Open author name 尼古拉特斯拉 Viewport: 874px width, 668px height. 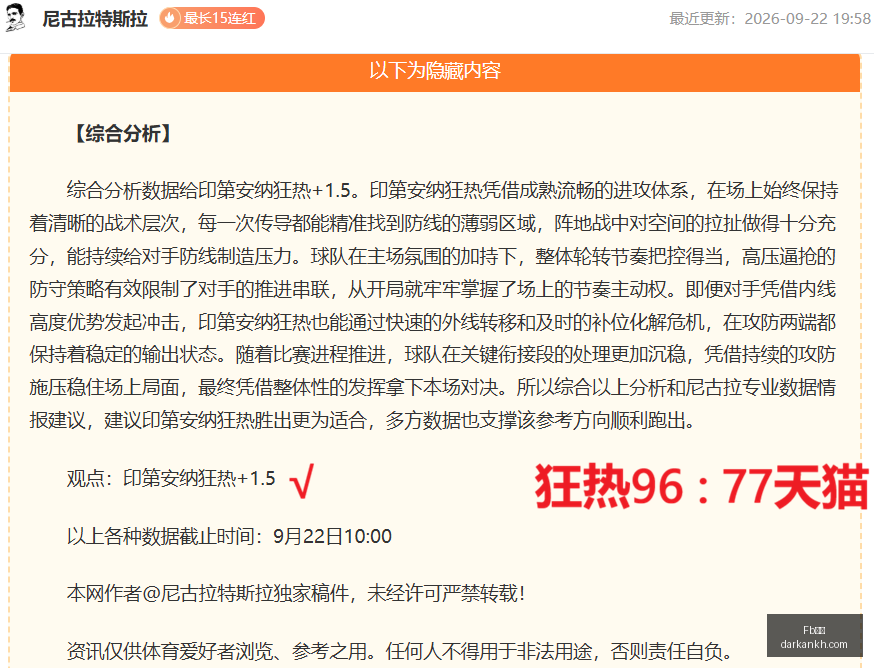tap(95, 18)
